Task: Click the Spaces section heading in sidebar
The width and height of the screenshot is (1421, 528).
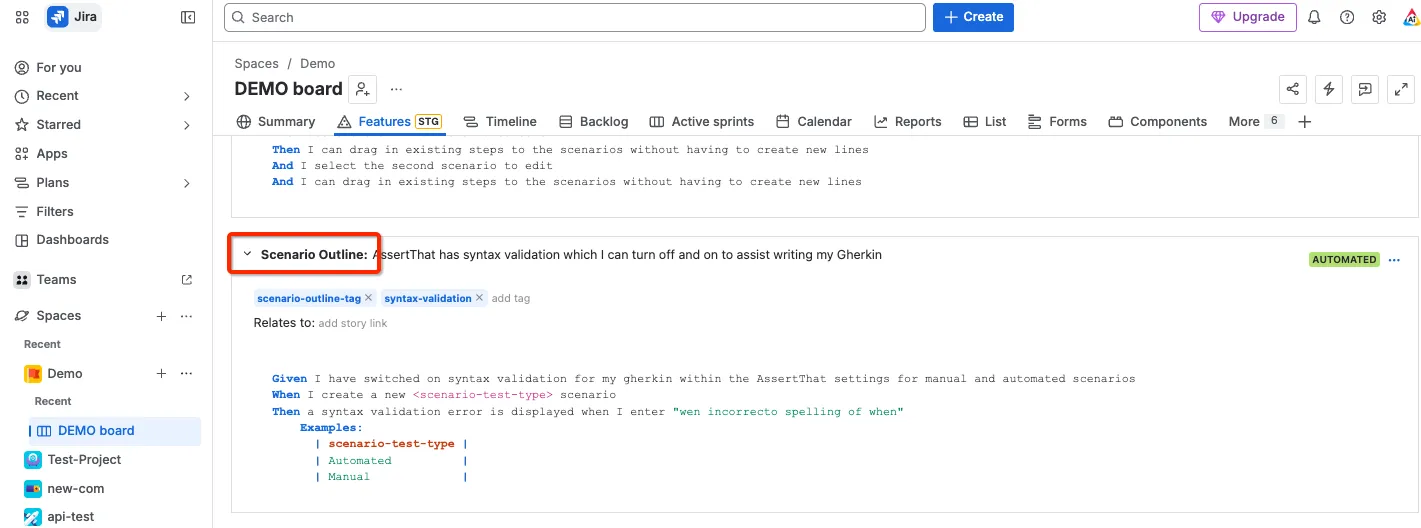Action: click(x=59, y=316)
